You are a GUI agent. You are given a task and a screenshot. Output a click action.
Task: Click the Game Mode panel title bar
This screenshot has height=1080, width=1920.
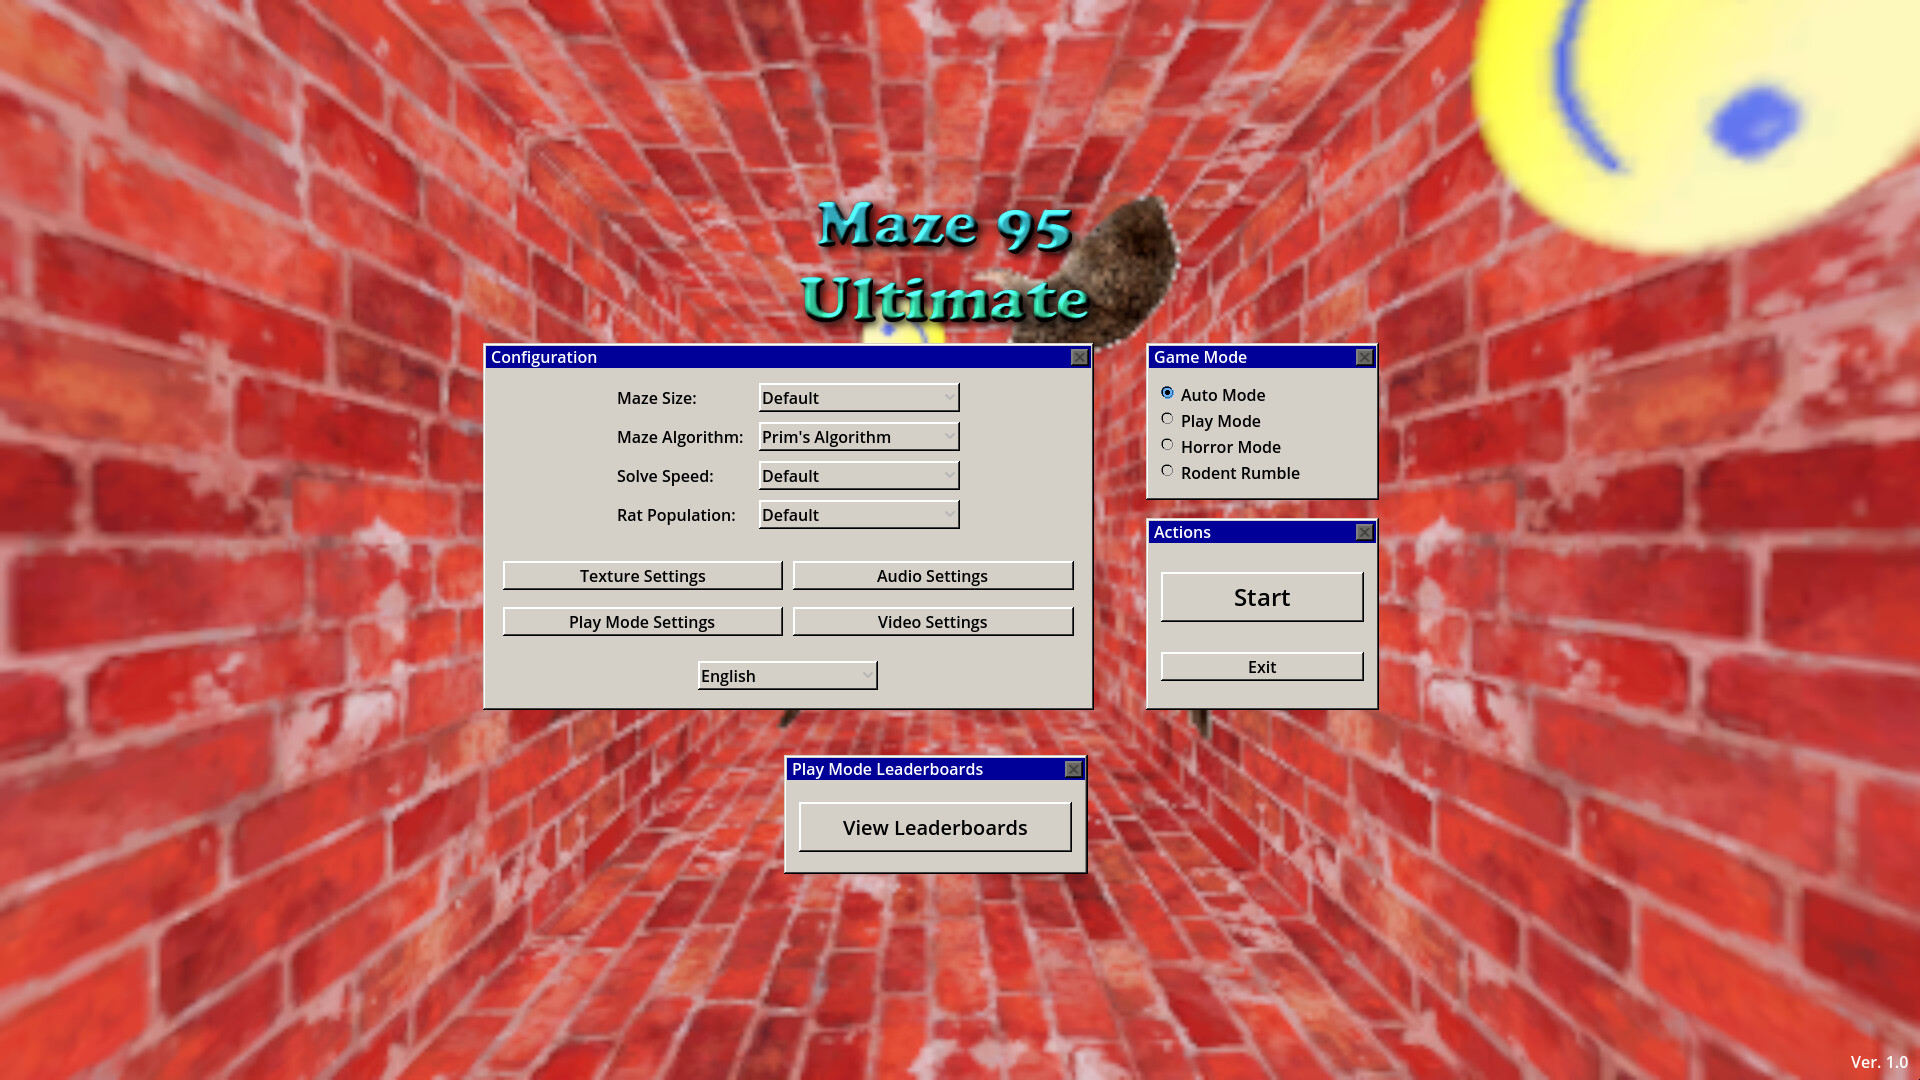(x=1262, y=357)
